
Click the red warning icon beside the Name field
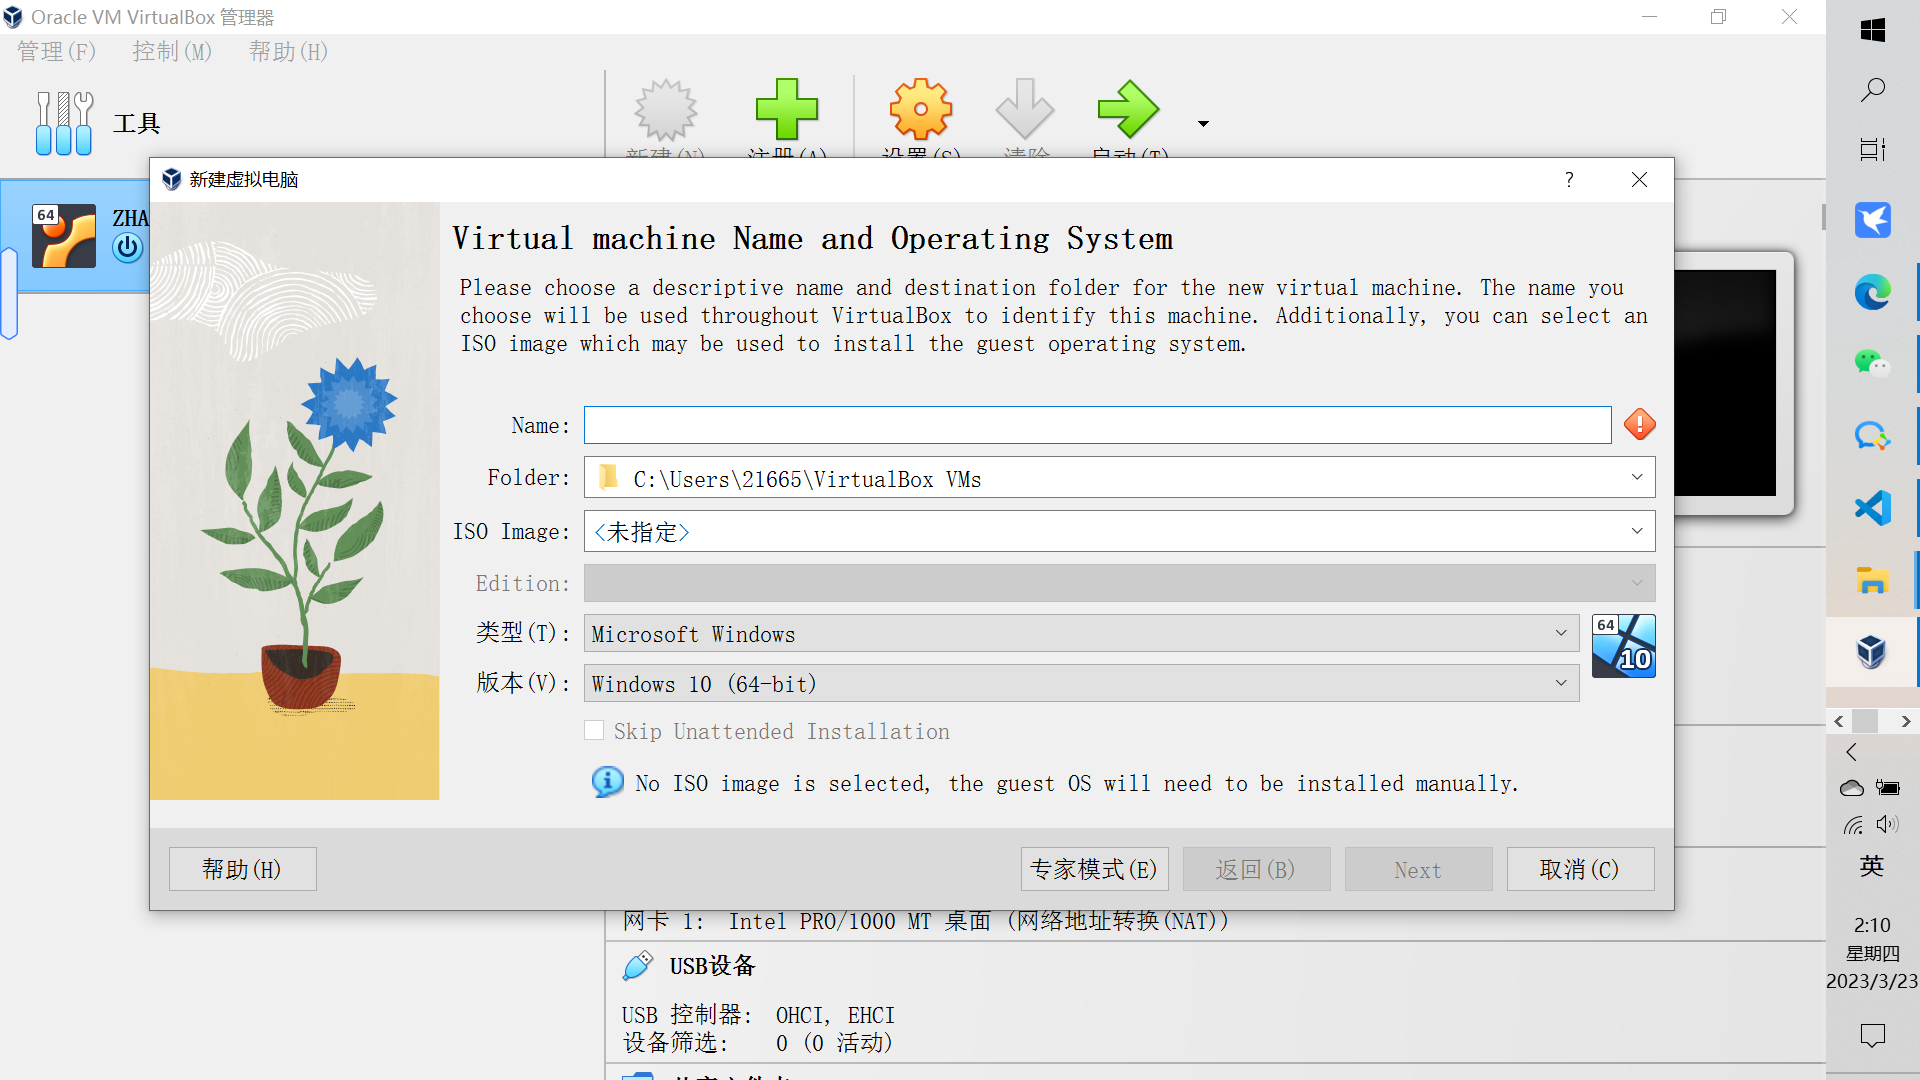click(1639, 424)
